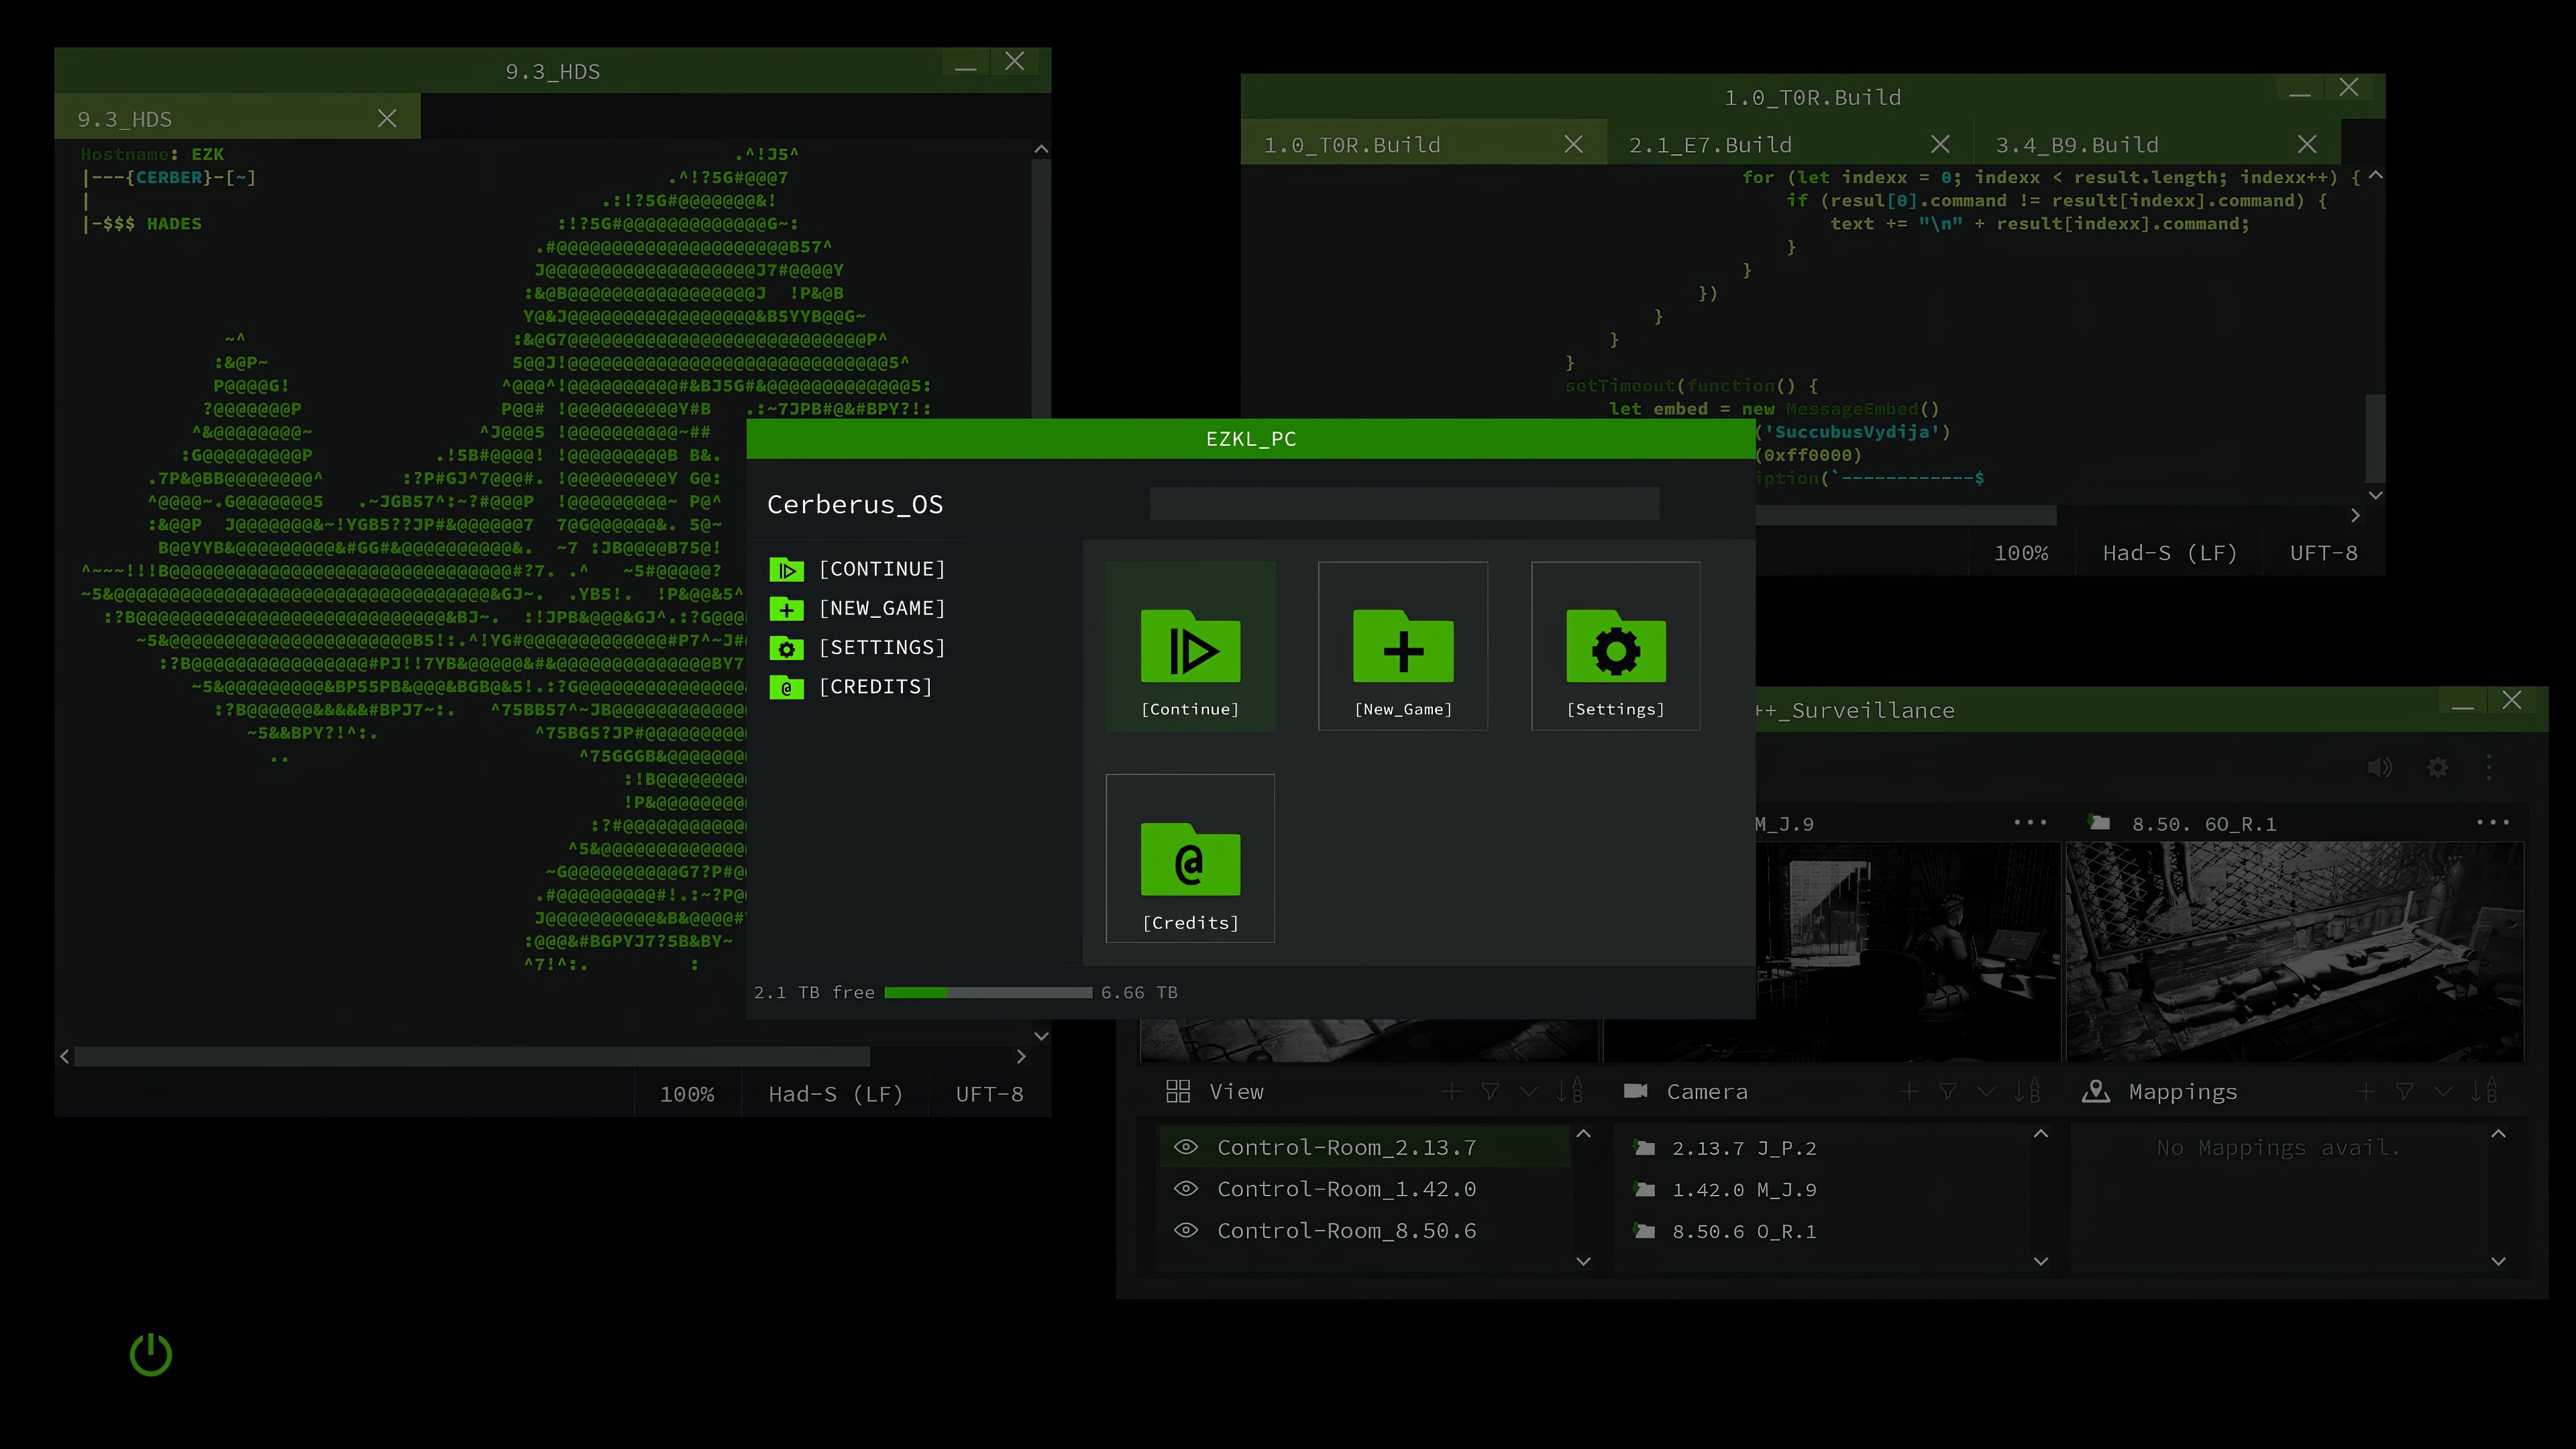
Task: Click the Surveillance speaker volume icon
Action: pos(2379,768)
